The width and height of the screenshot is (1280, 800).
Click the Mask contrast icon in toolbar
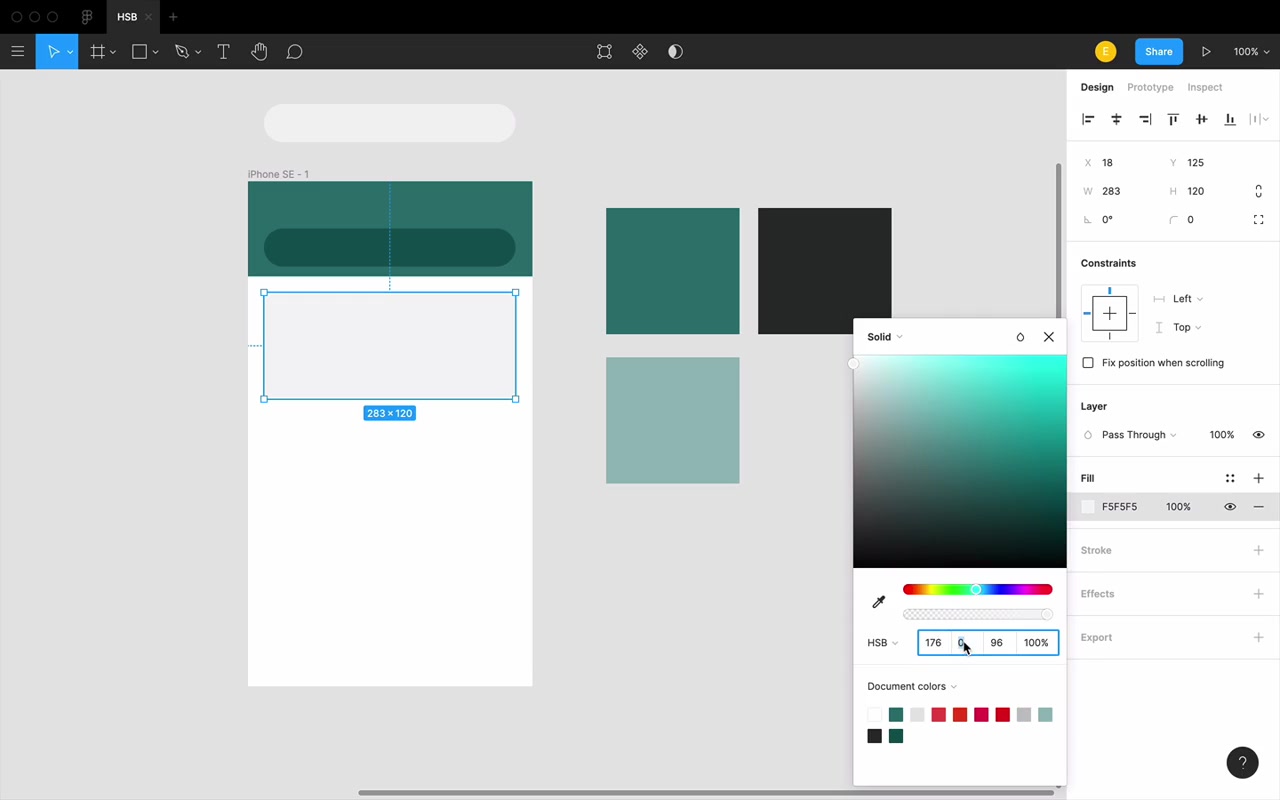[x=675, y=52]
